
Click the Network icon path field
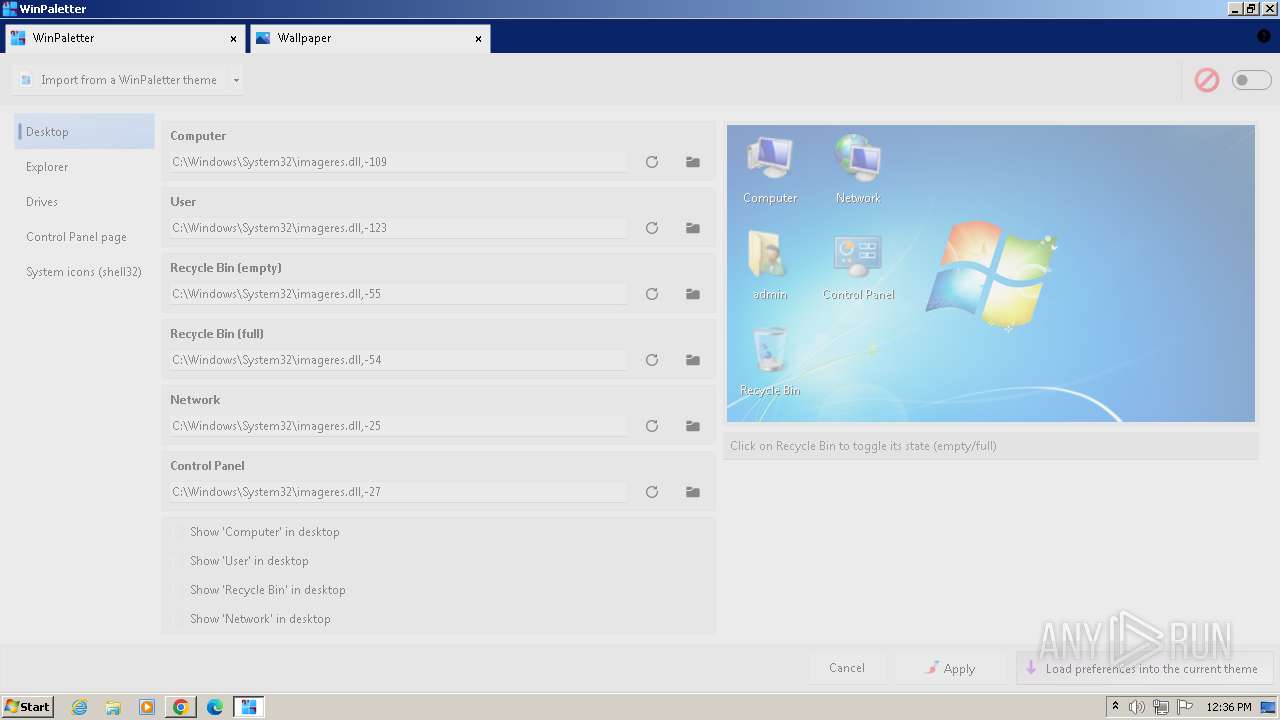[398, 426]
